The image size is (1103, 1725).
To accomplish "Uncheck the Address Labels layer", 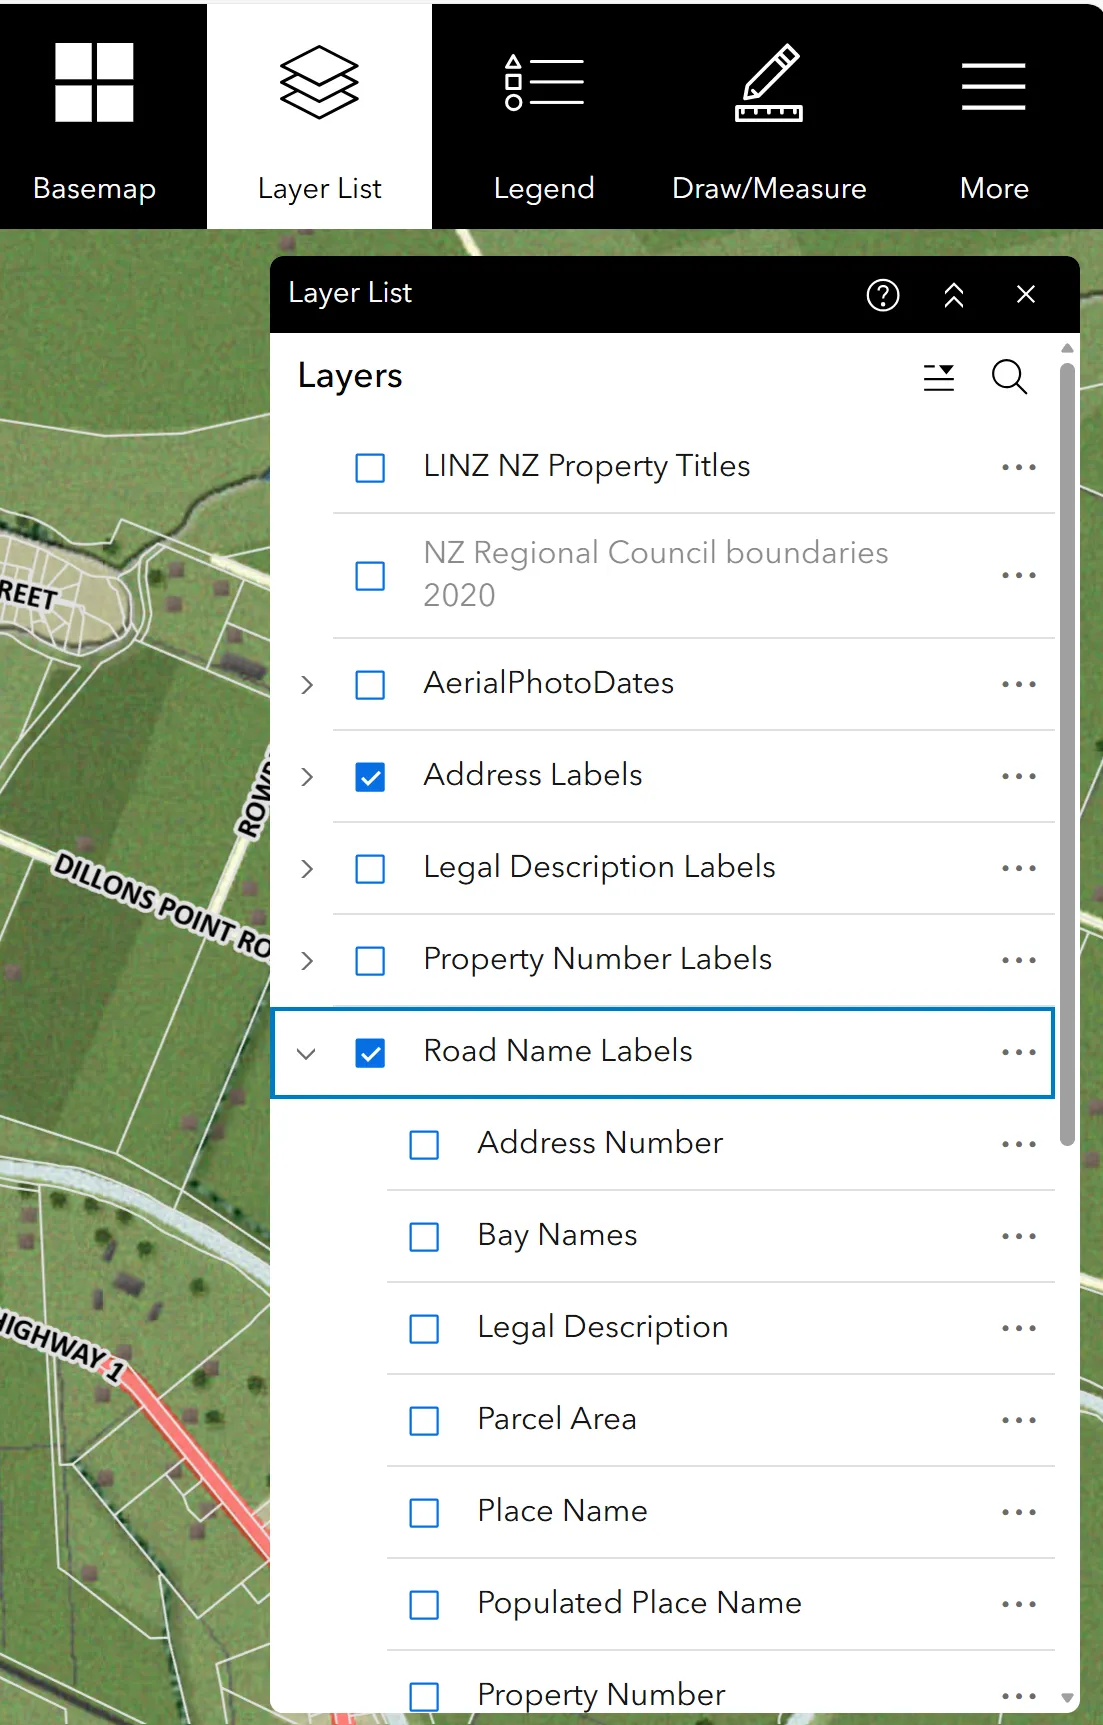I will (x=370, y=777).
